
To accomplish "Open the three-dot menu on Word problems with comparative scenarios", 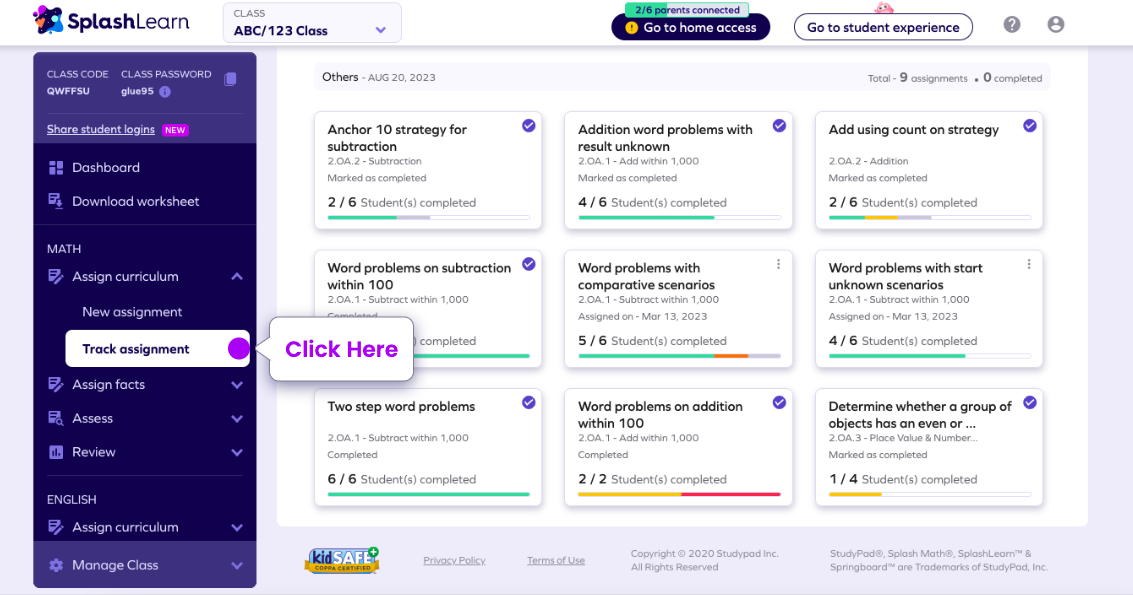I will (x=779, y=264).
